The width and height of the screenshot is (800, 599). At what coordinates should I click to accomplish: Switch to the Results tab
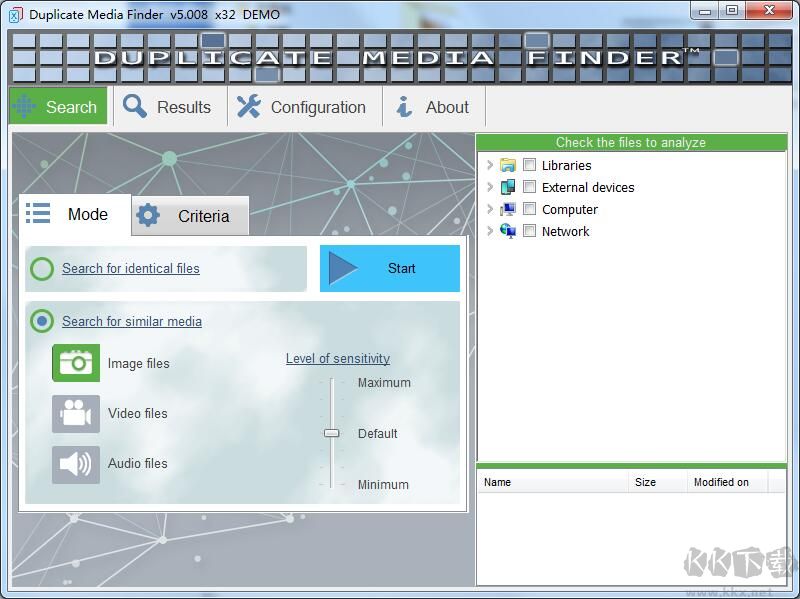170,107
